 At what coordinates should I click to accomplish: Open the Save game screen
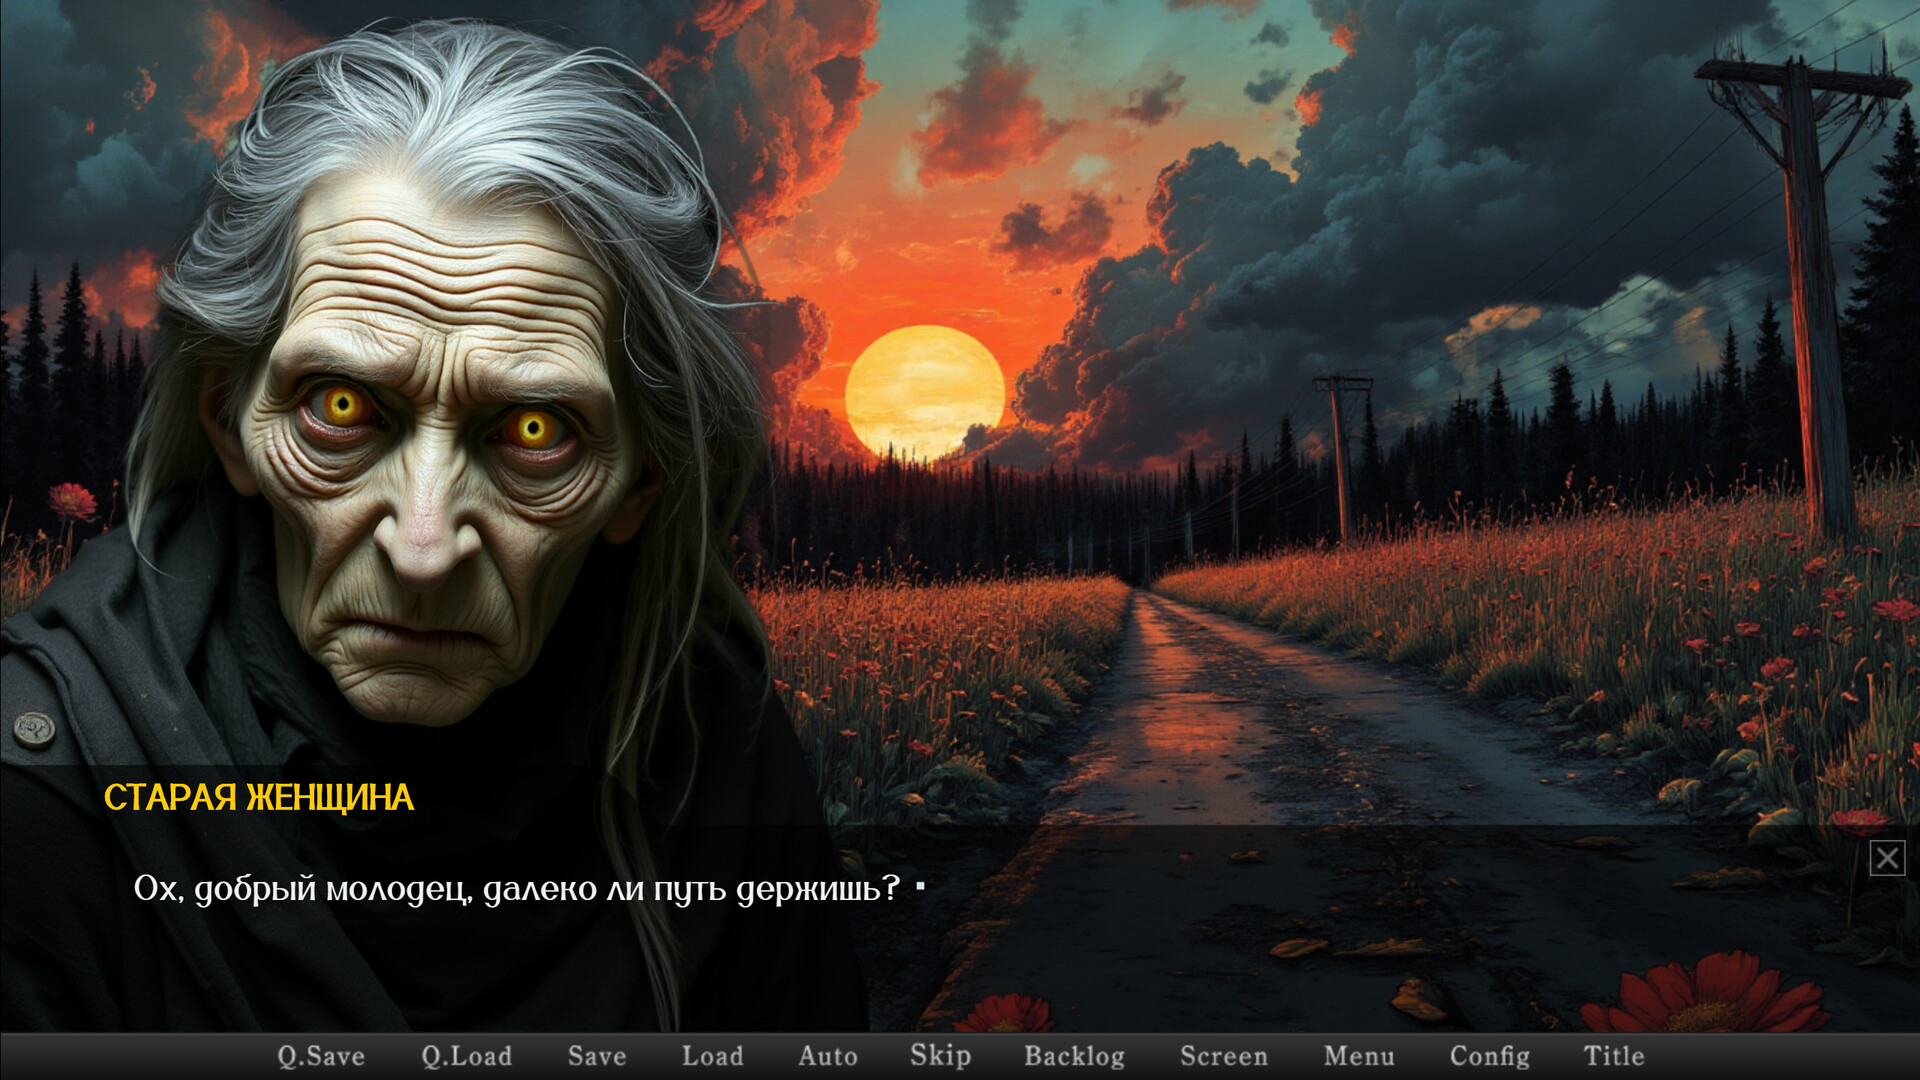(x=597, y=1056)
